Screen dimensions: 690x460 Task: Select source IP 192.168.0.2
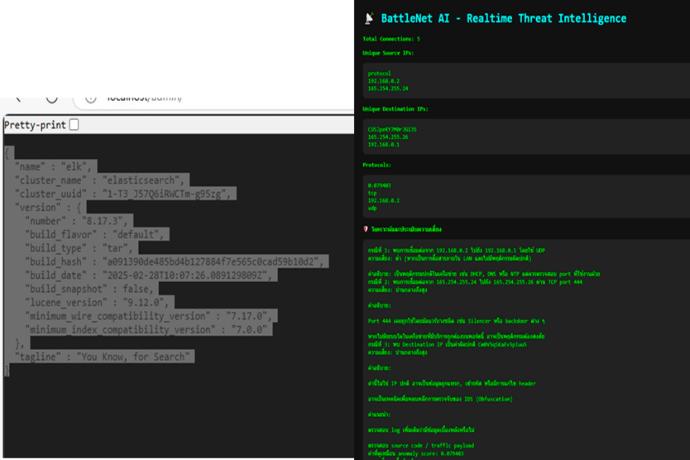pyautogui.click(x=383, y=81)
